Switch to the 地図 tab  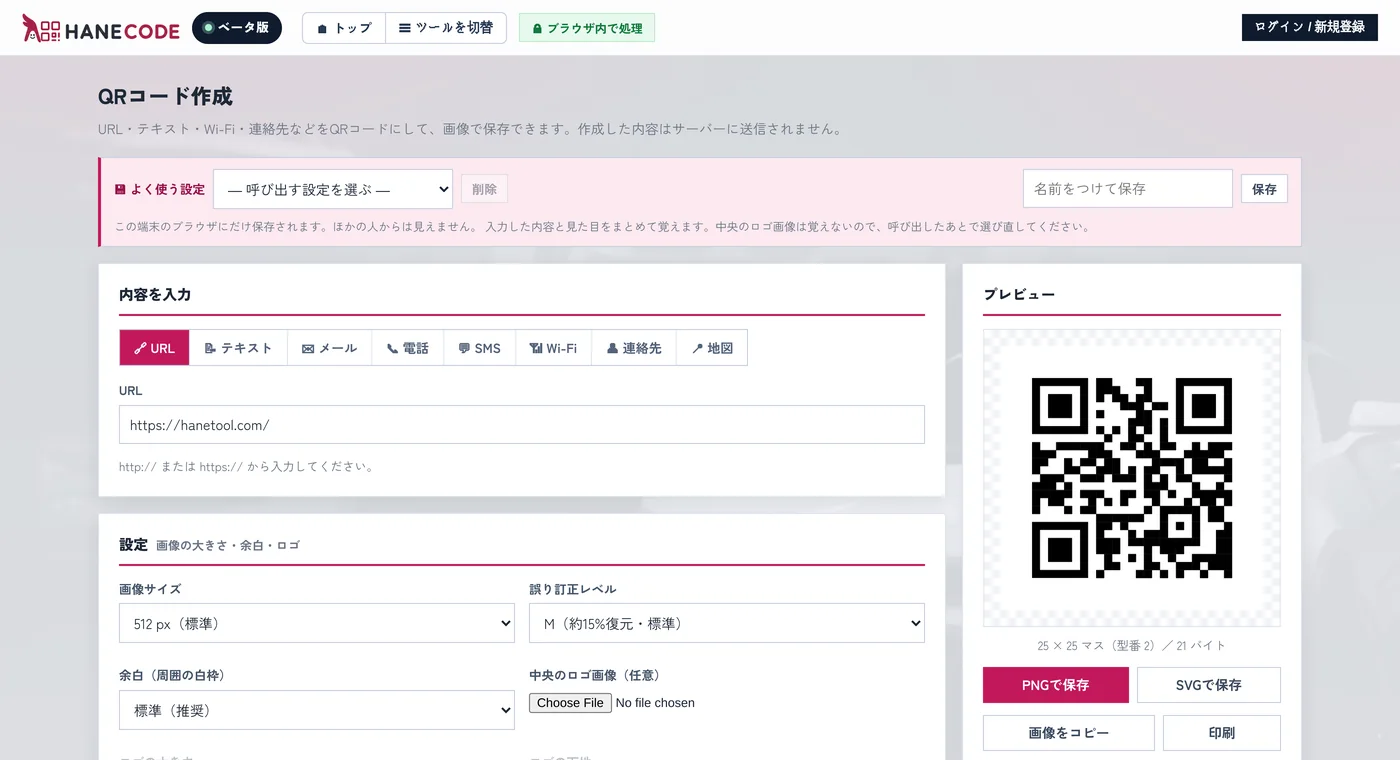point(712,348)
